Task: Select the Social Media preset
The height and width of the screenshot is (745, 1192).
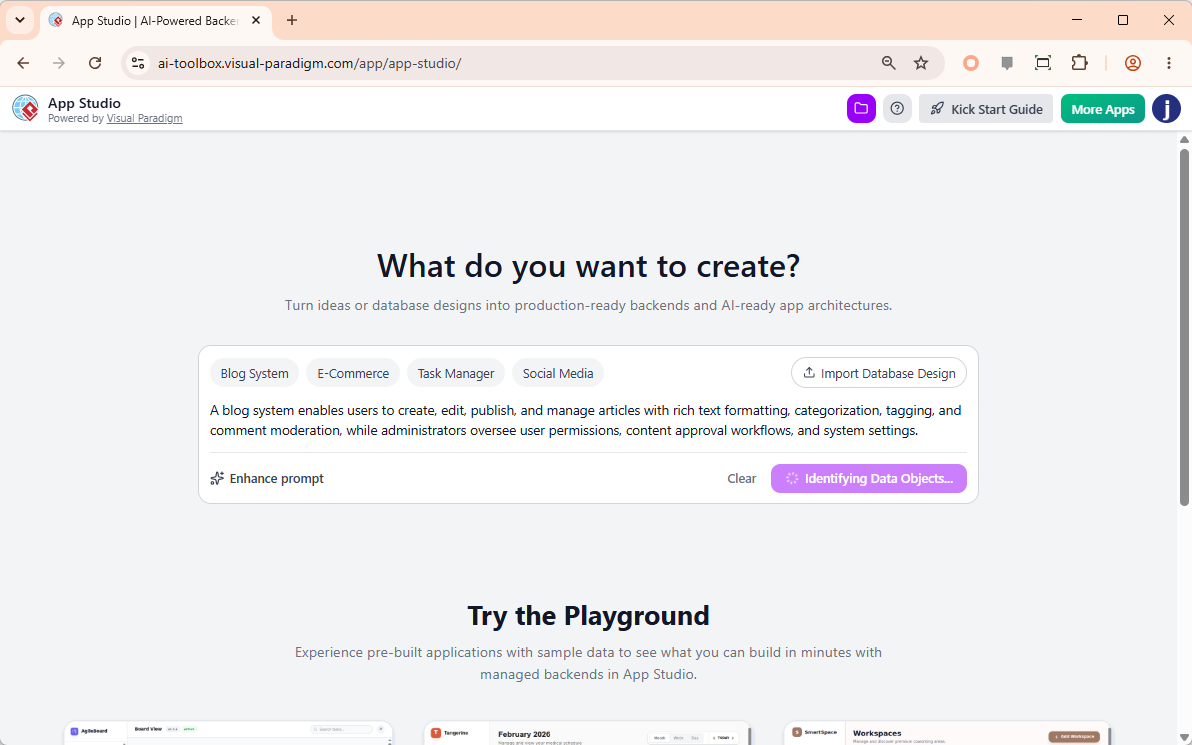Action: click(558, 373)
